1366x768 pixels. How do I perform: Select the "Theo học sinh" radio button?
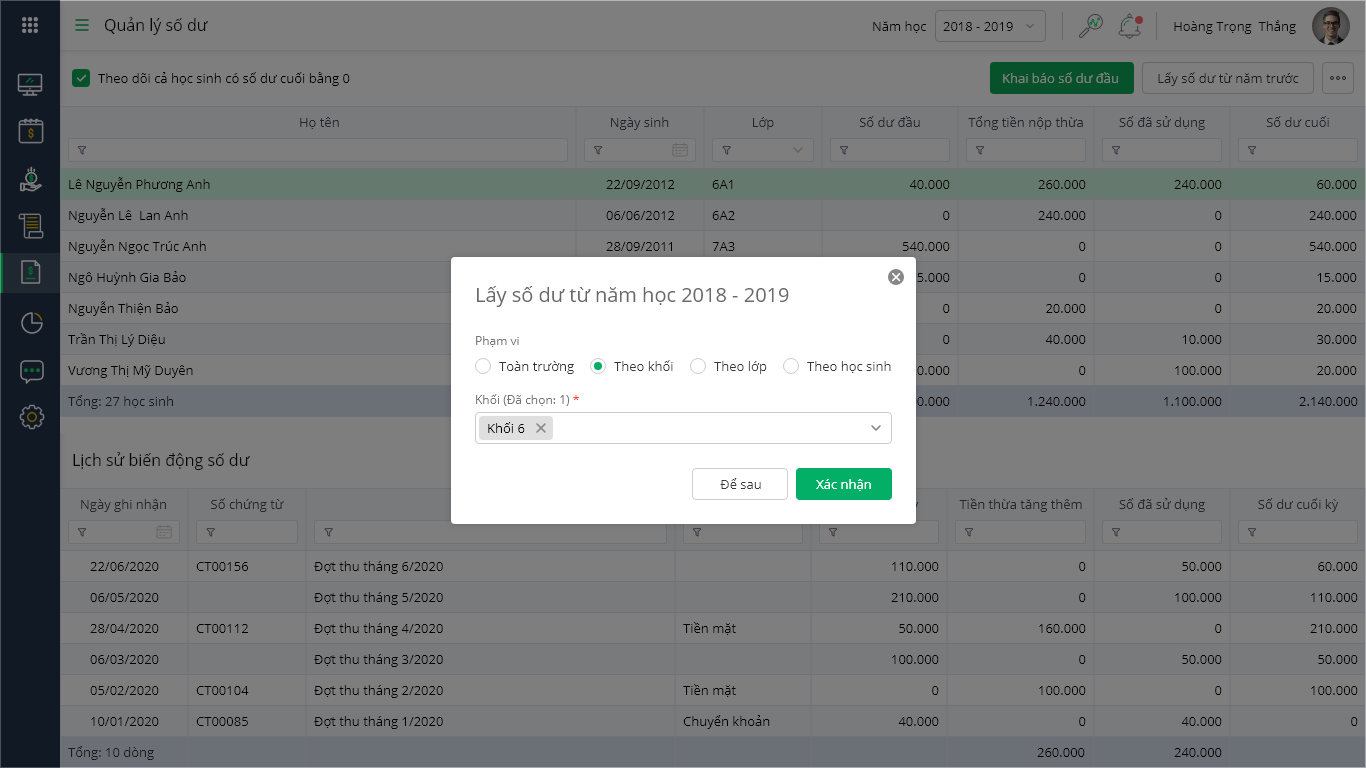click(x=791, y=366)
